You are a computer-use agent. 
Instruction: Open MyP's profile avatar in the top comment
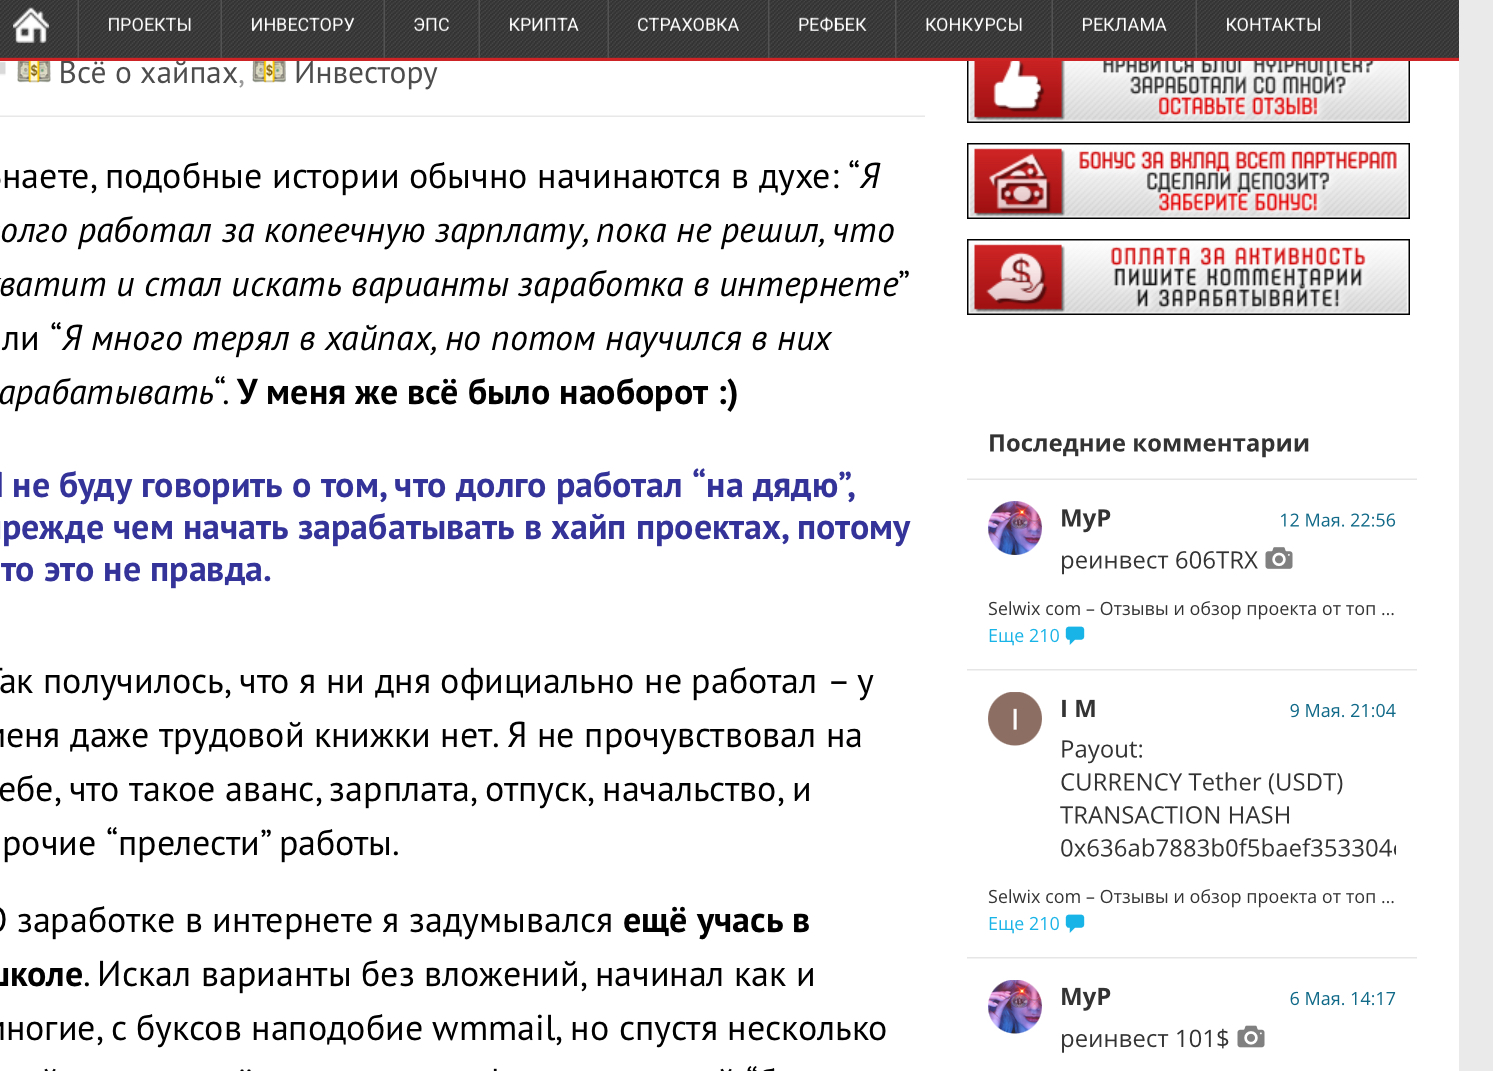pos(1016,529)
